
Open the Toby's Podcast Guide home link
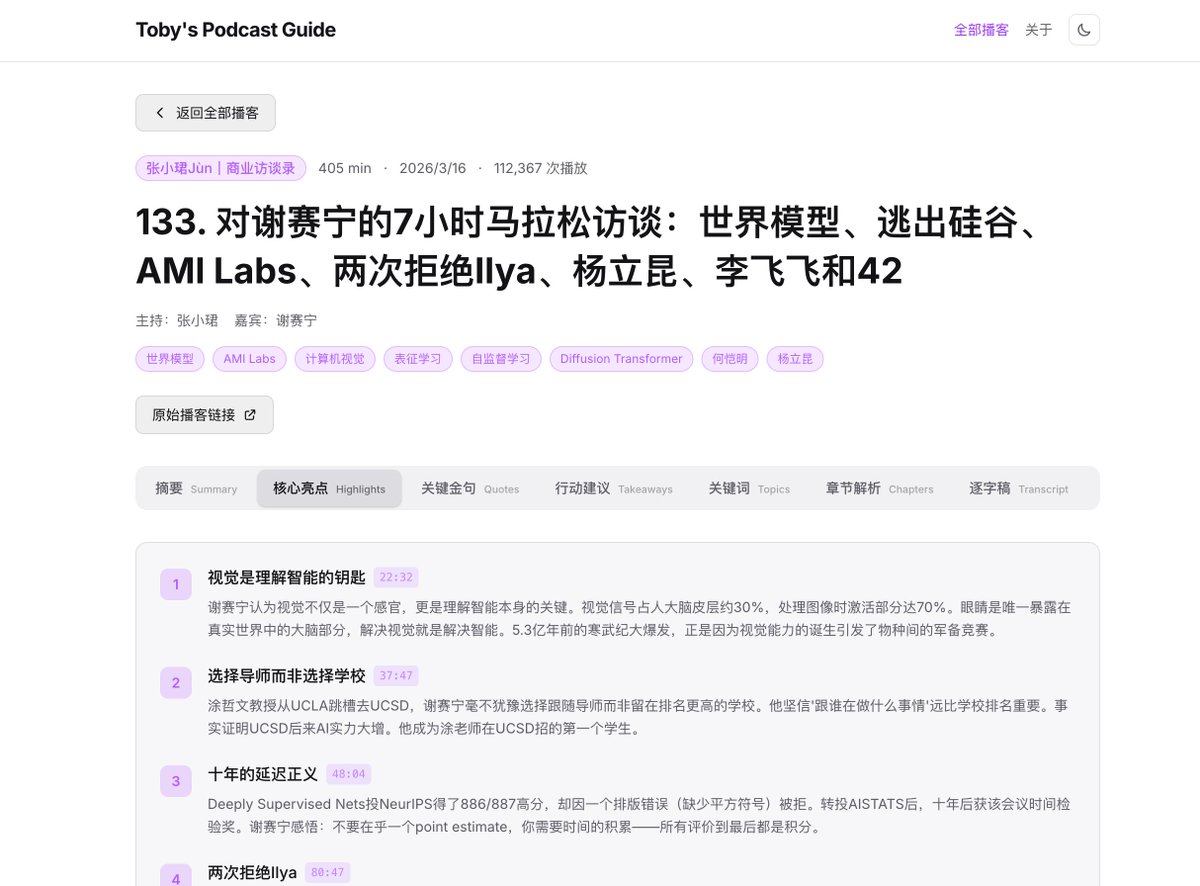236,30
